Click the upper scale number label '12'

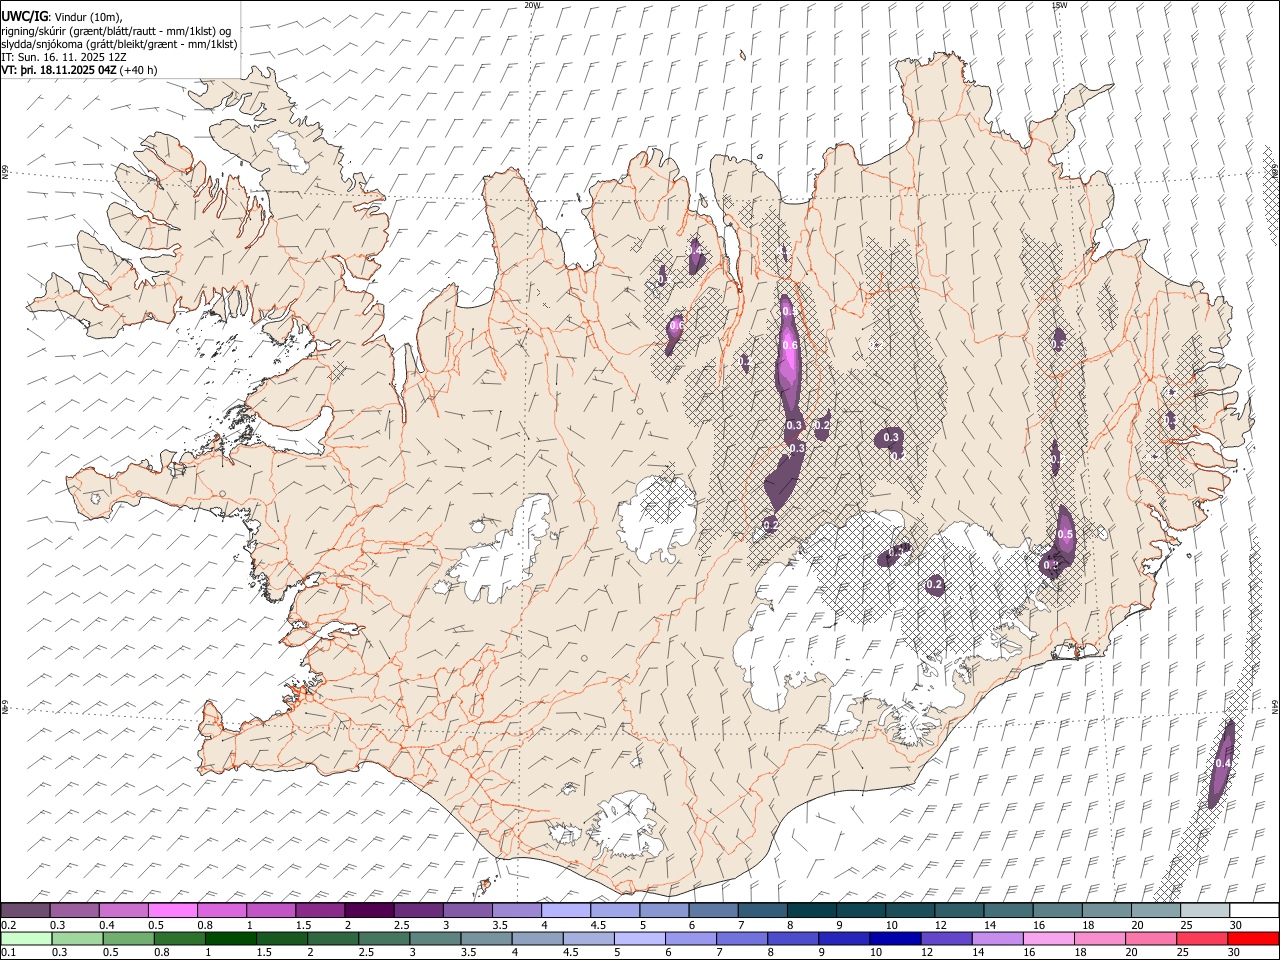tap(943, 925)
